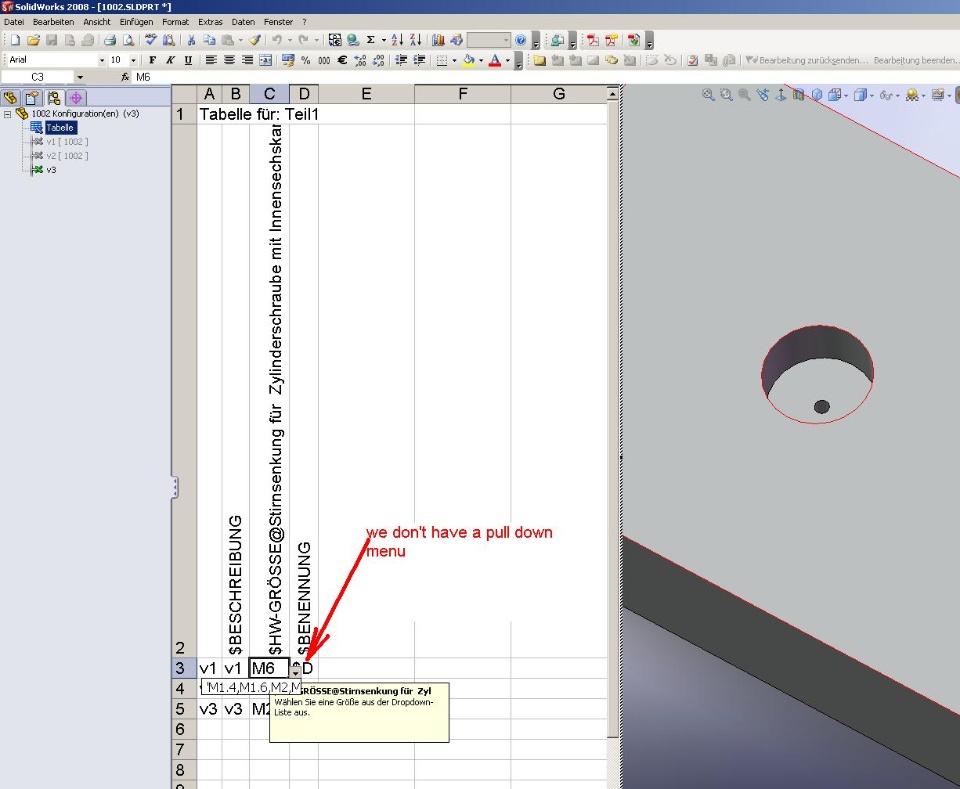Open the Chart Wizard icon

438,40
